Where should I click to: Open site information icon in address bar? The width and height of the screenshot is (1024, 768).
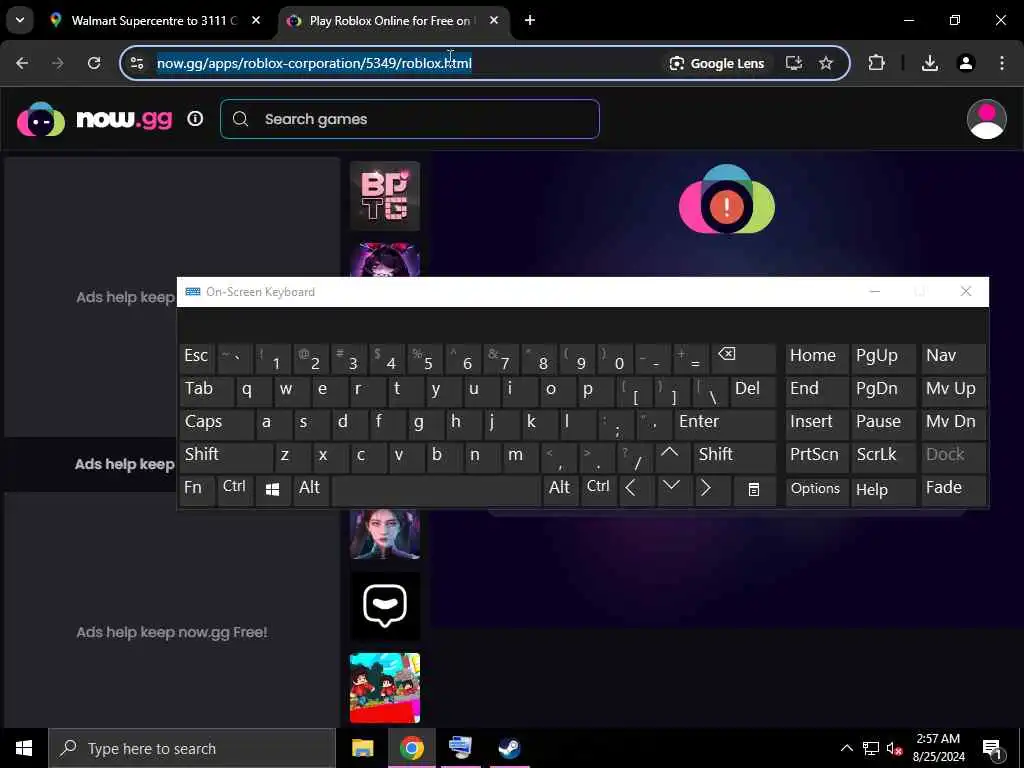pos(136,63)
